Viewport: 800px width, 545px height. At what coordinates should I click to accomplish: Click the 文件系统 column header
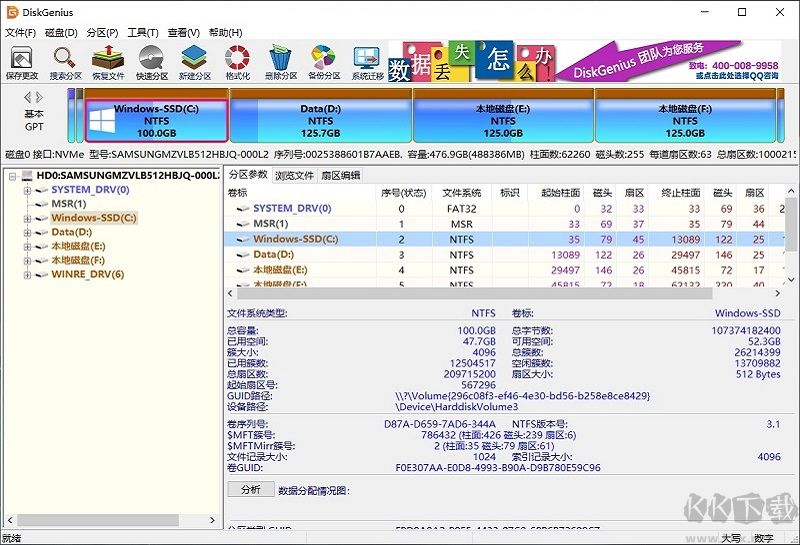(462, 193)
